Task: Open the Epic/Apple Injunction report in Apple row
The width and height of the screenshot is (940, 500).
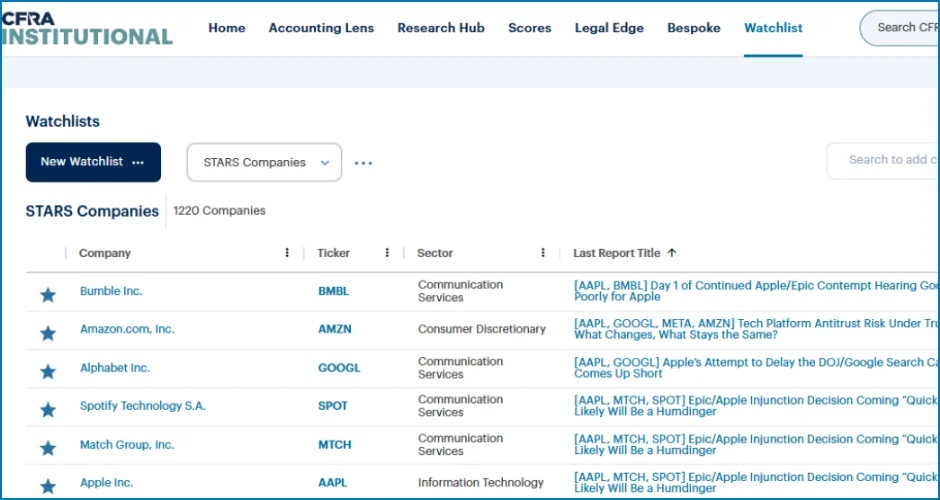Action: pyautogui.click(x=757, y=483)
